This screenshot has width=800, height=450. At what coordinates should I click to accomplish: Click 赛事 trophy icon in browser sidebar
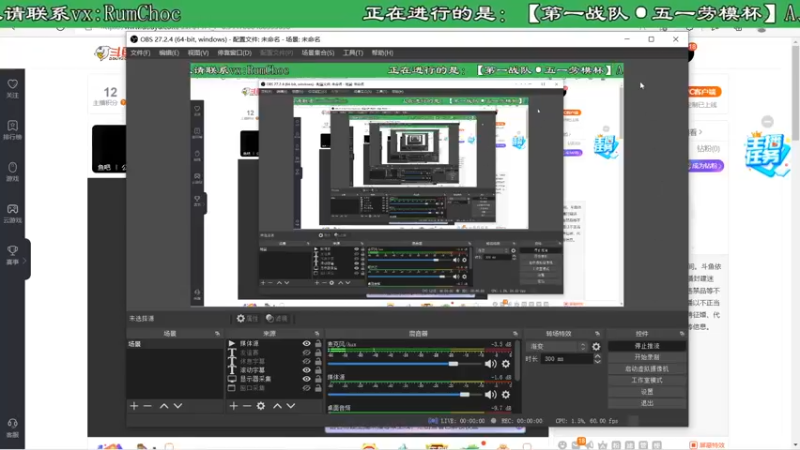12,251
